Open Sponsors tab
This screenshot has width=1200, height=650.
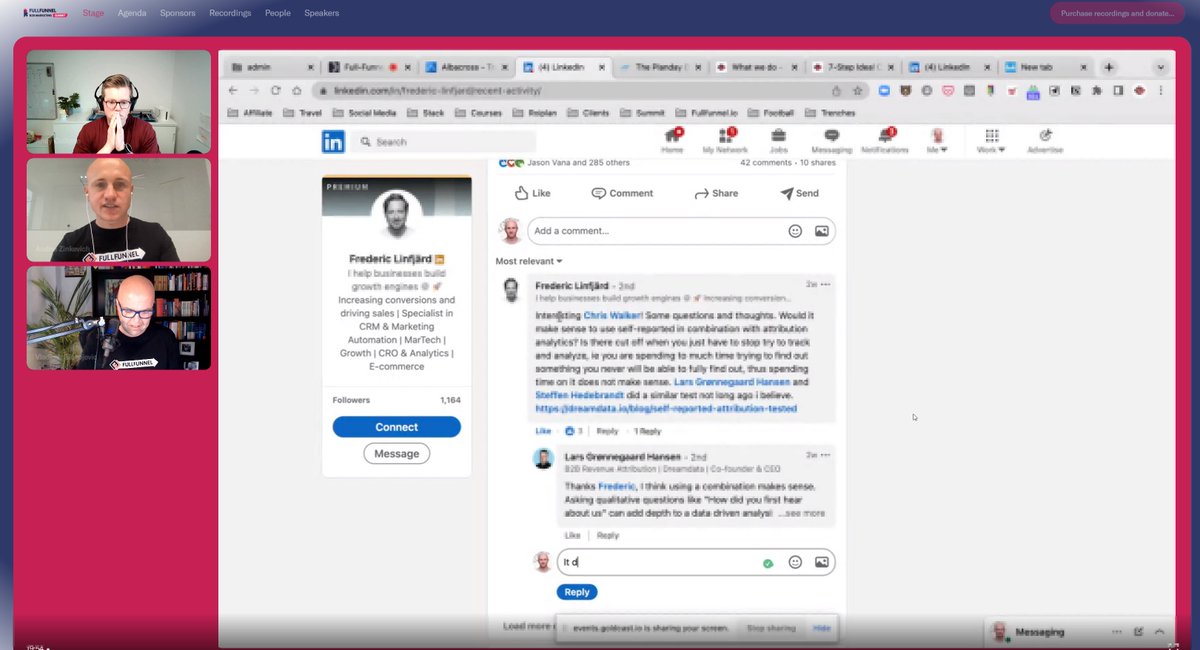click(x=178, y=13)
